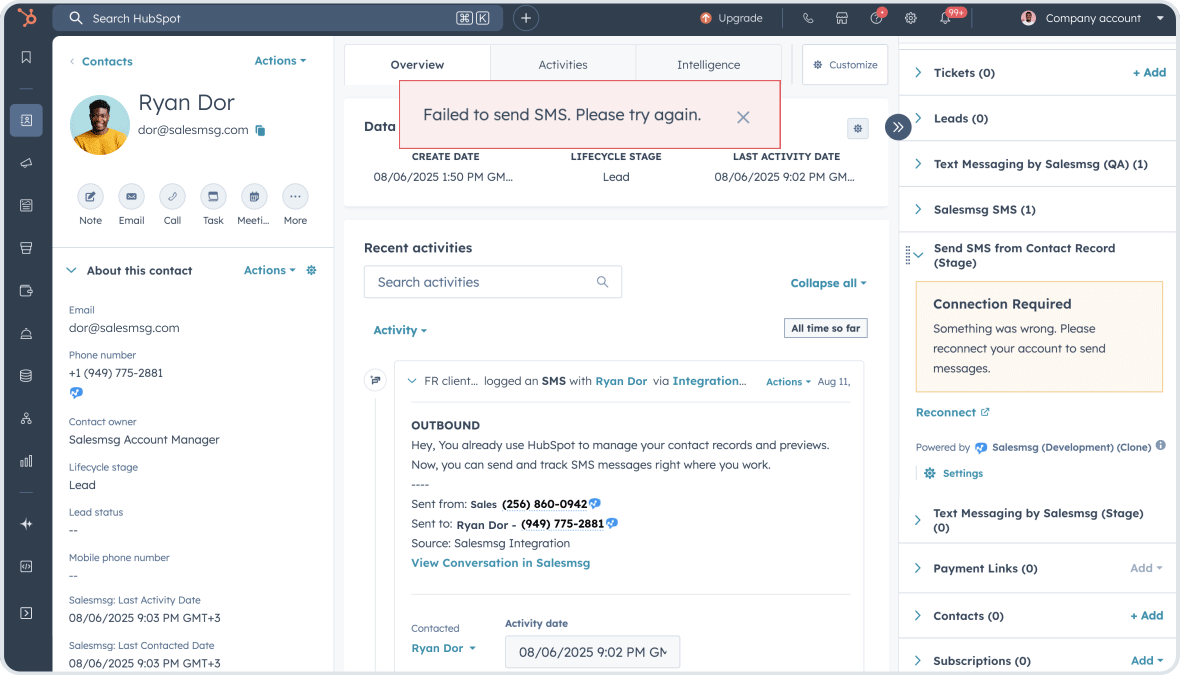Click the HubSpot sprocket logo
Image resolution: width=1180 pixels, height=676 pixels.
point(26,17)
